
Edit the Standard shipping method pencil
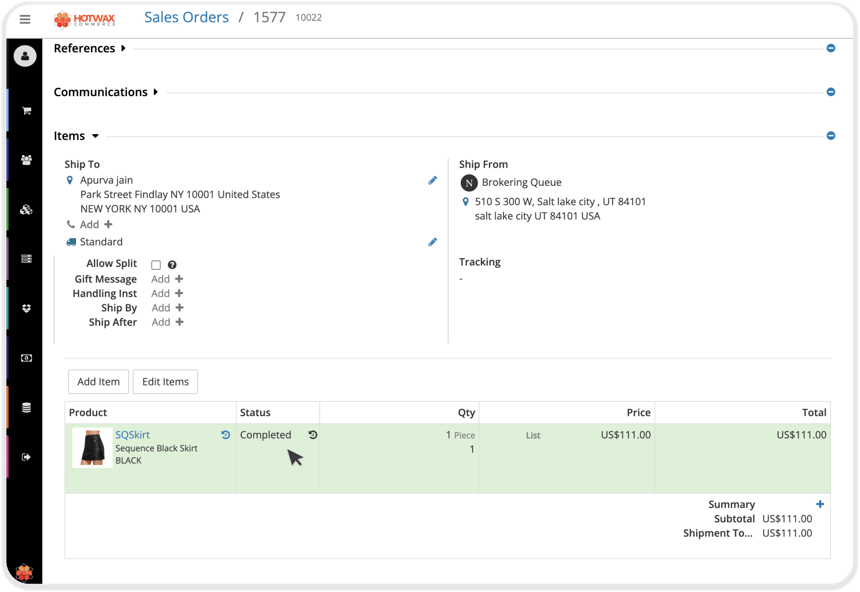point(433,242)
